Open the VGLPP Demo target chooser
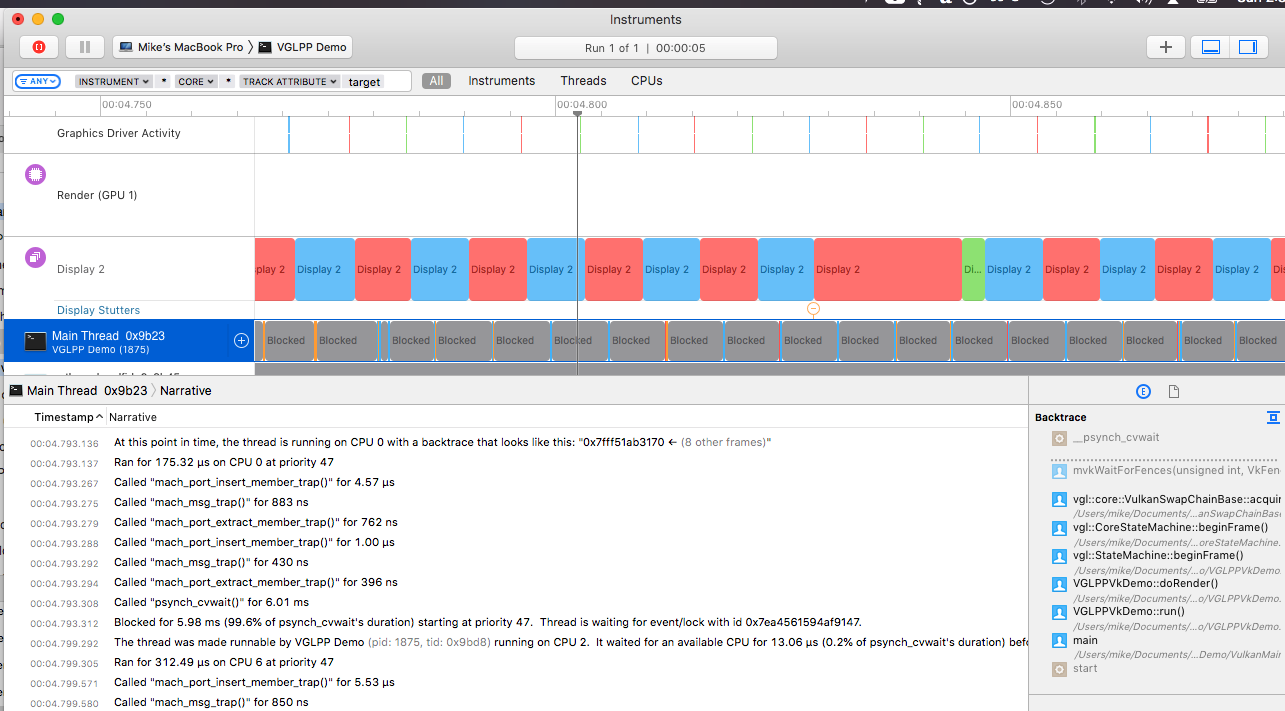Image resolution: width=1285 pixels, height=711 pixels. pyautogui.click(x=303, y=47)
